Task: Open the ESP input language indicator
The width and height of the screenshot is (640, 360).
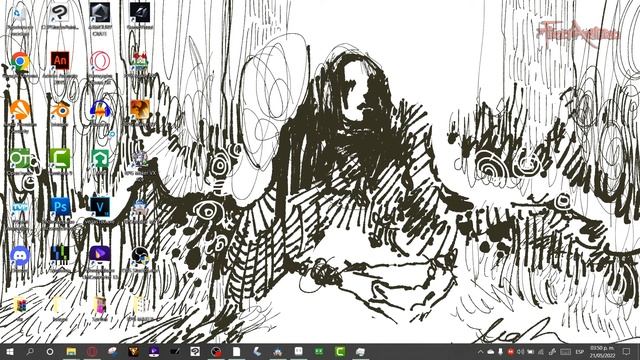Action: 579,351
